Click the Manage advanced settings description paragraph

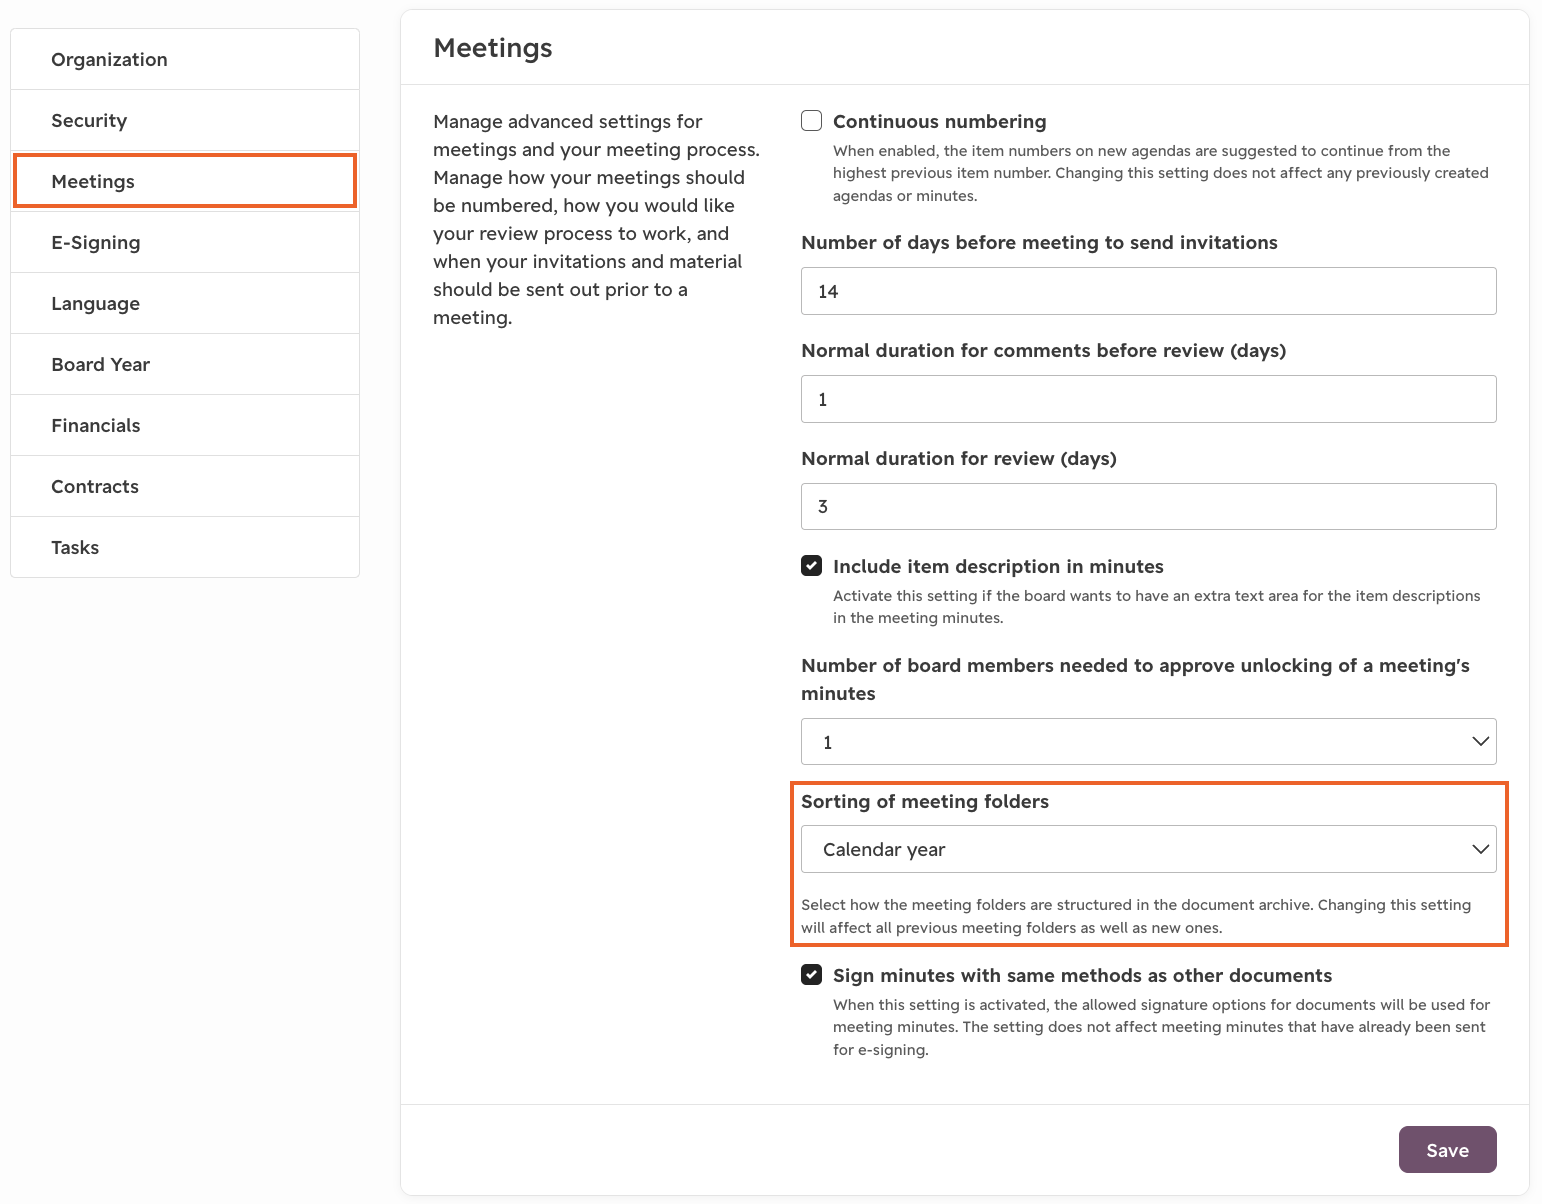[x=597, y=219]
